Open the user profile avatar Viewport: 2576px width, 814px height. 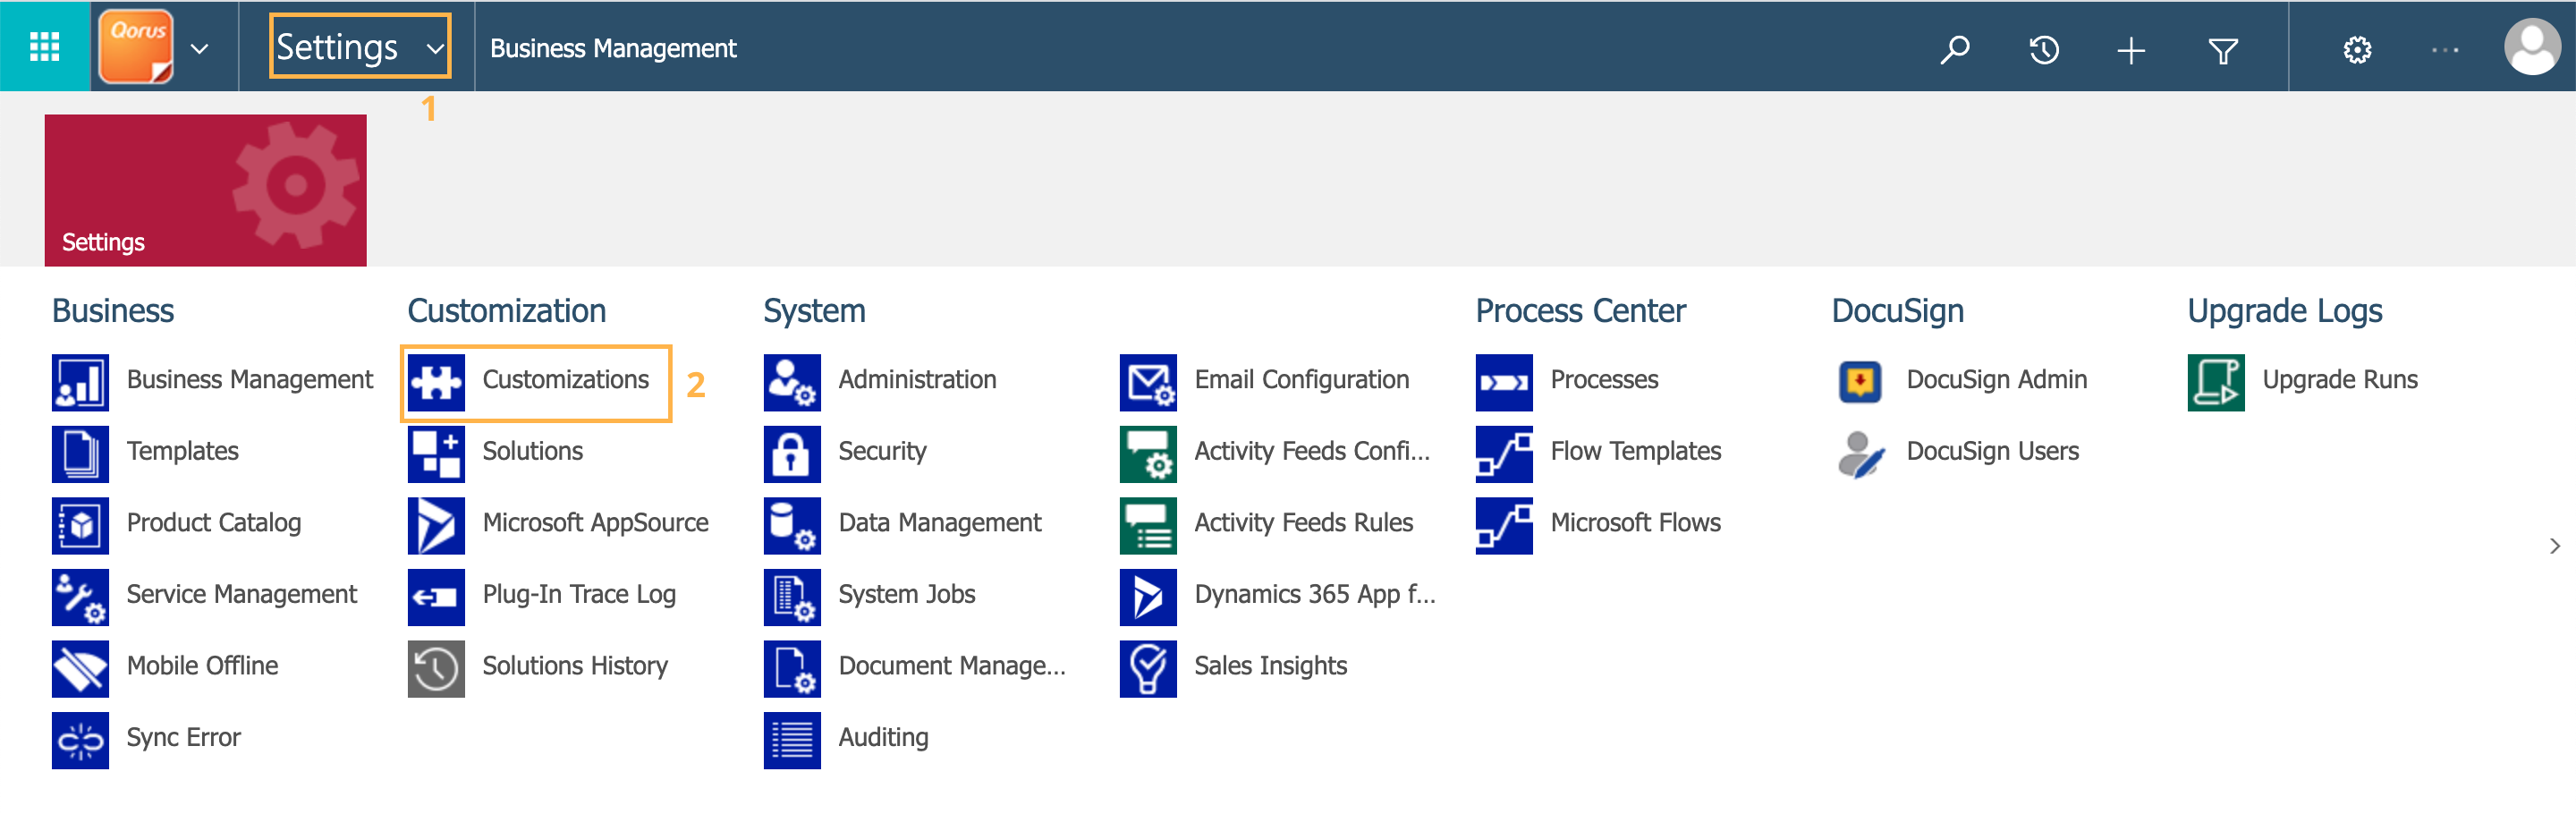point(2531,47)
